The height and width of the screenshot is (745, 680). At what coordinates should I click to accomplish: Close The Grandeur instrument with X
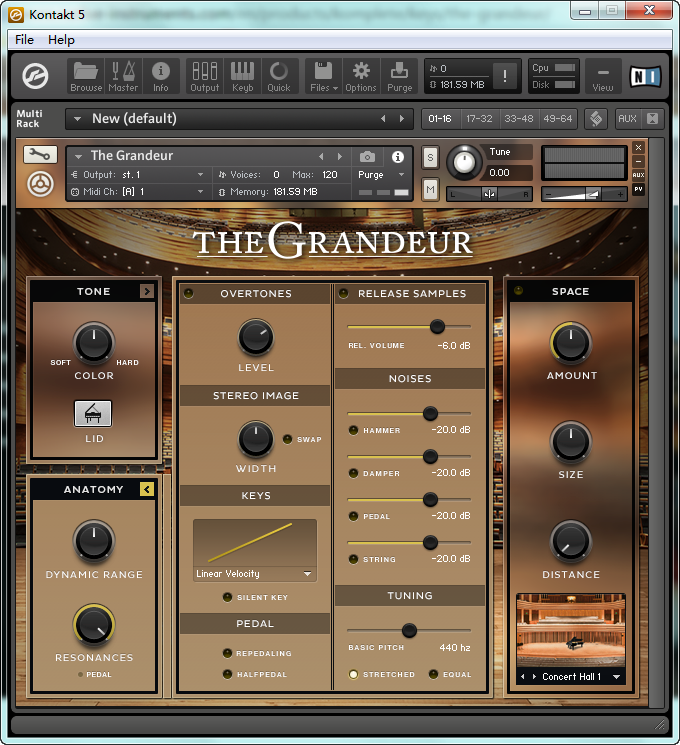(x=639, y=147)
